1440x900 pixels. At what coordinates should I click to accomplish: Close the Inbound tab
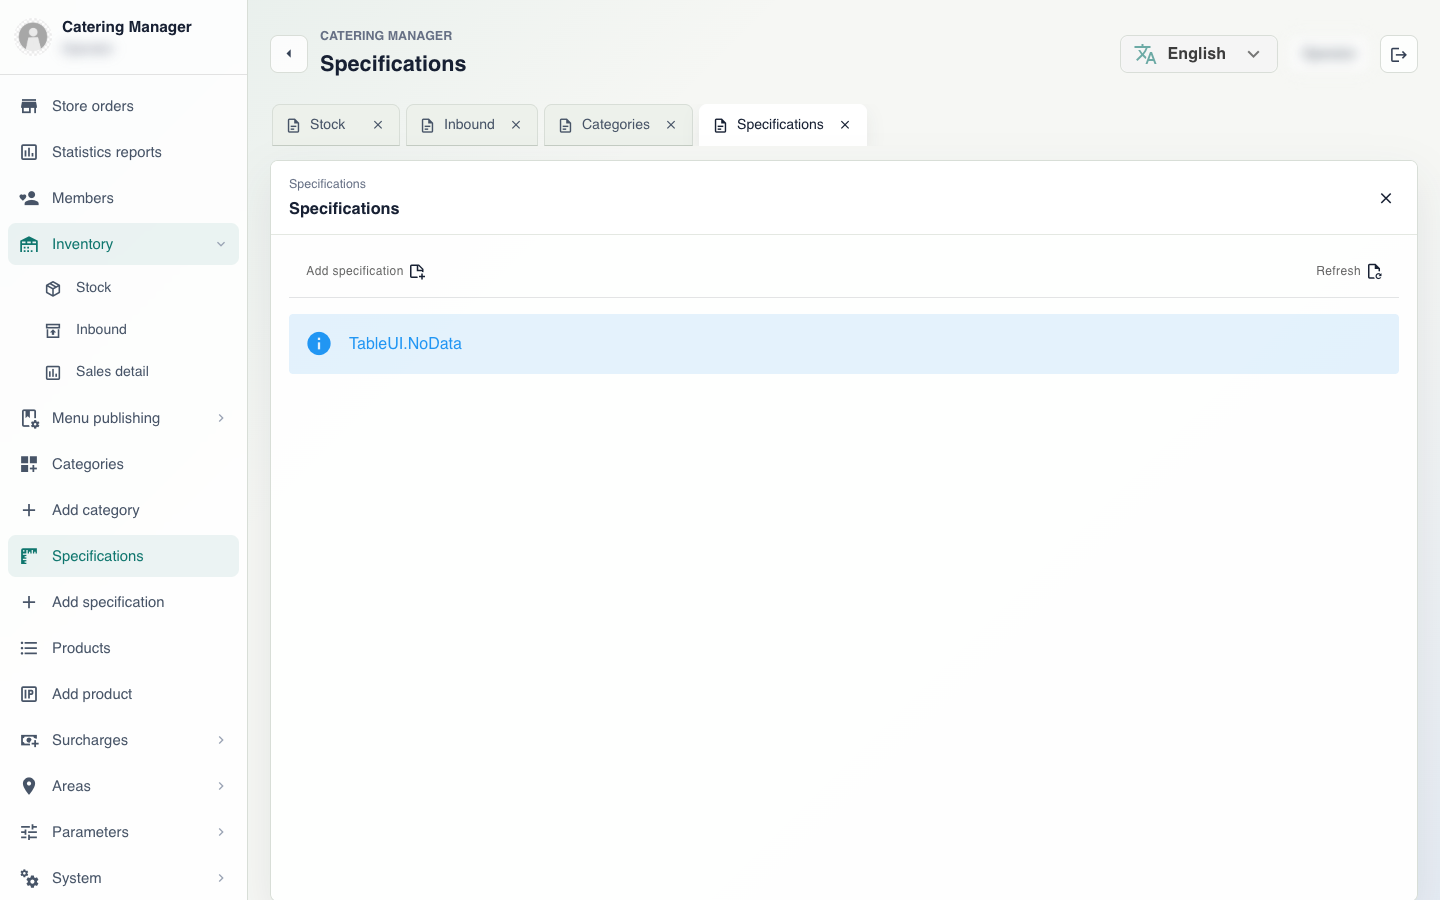tap(516, 125)
